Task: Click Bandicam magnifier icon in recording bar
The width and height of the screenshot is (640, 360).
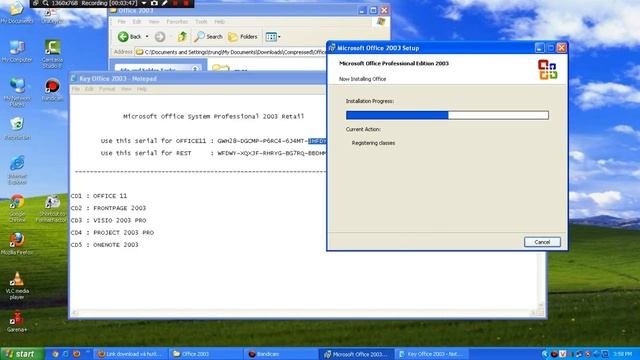Action: (x=45, y=3)
